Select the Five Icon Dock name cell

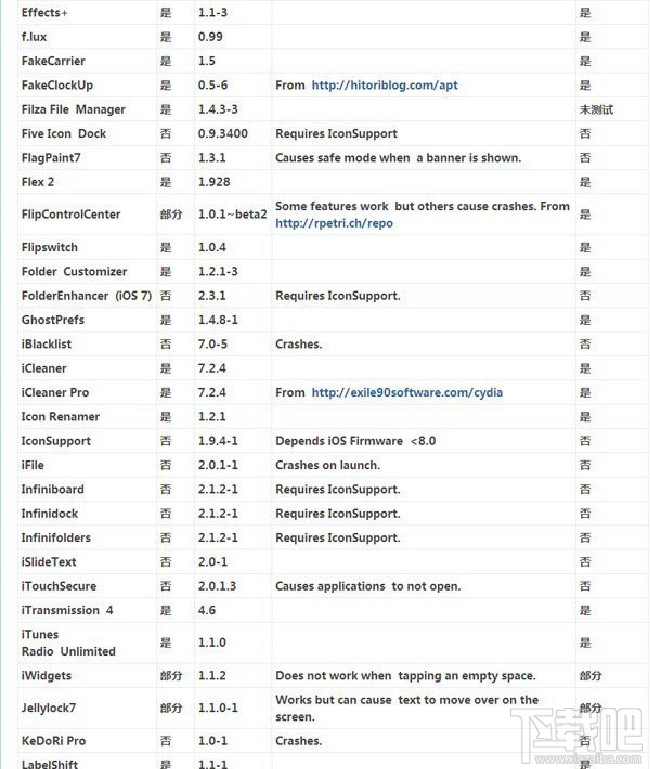[64, 134]
